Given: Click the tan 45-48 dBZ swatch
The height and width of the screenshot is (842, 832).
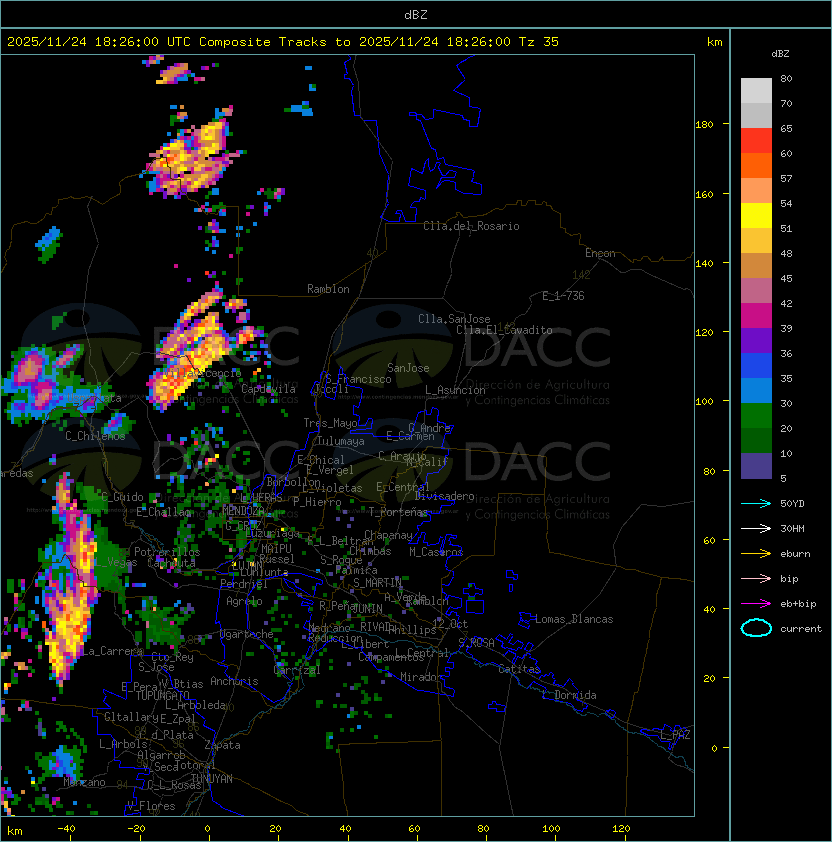Looking at the screenshot, I should [756, 266].
